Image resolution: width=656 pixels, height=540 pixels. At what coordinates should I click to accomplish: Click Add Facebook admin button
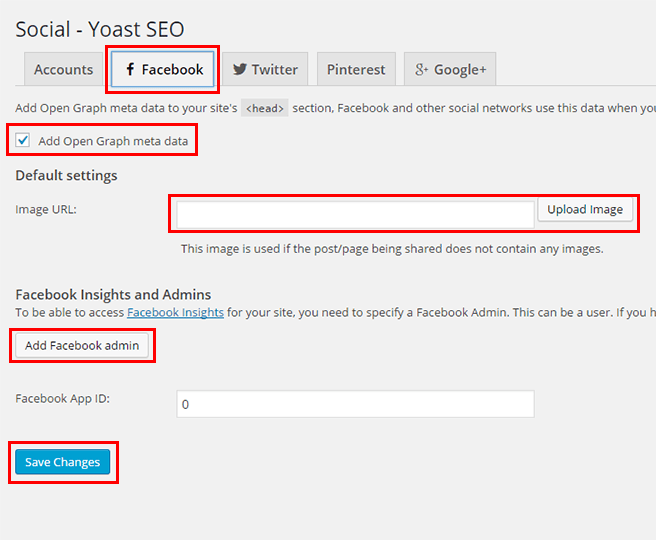[x=82, y=345]
